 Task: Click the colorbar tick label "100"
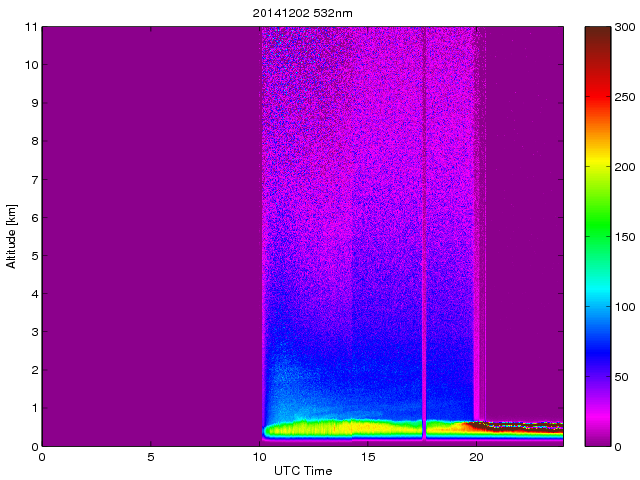click(x=625, y=307)
